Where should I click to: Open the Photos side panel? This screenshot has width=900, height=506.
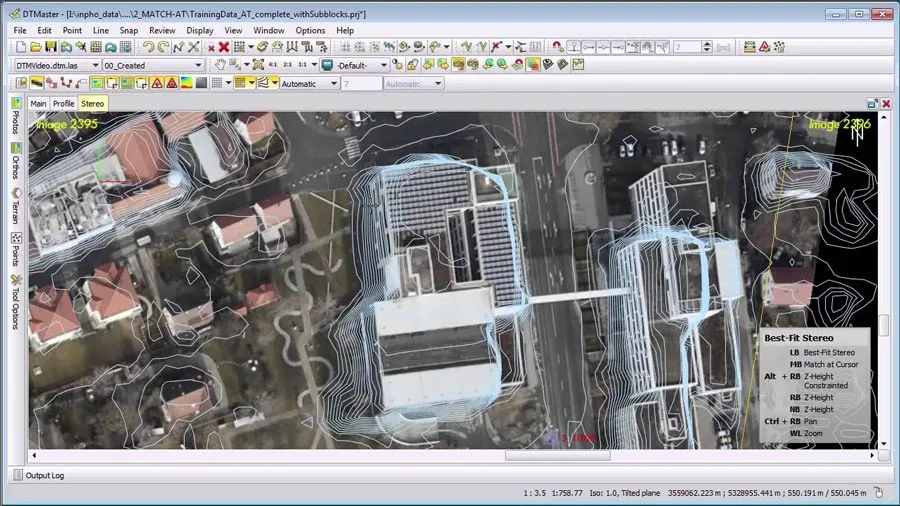pos(15,116)
